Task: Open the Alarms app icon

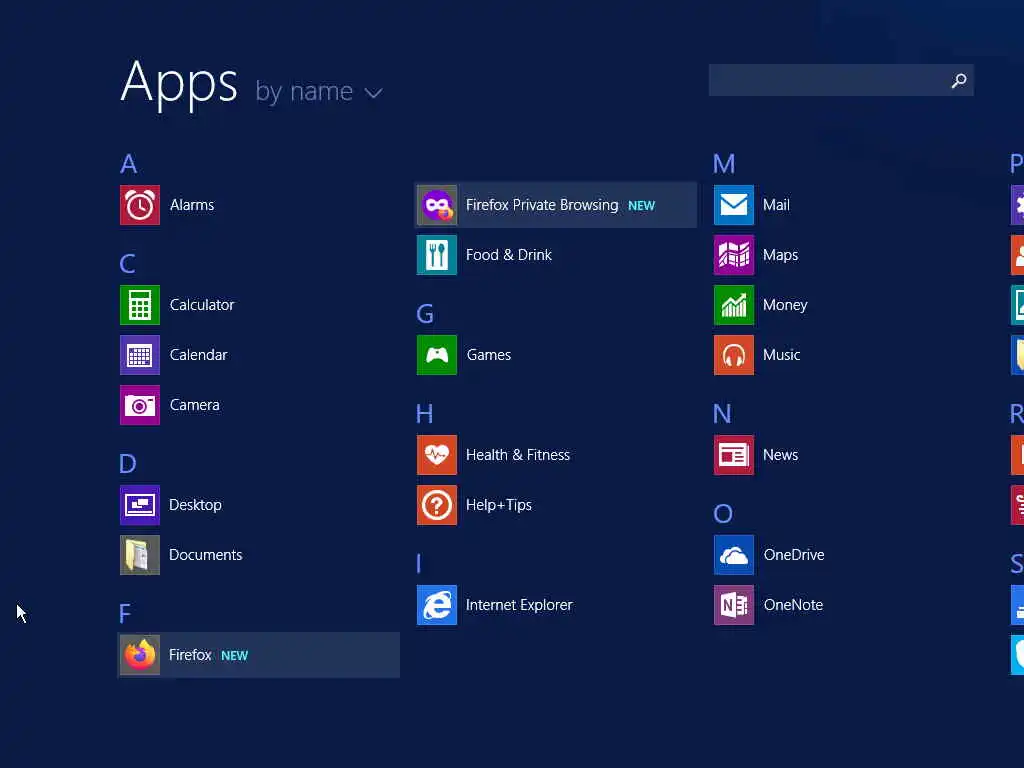Action: pyautogui.click(x=140, y=205)
